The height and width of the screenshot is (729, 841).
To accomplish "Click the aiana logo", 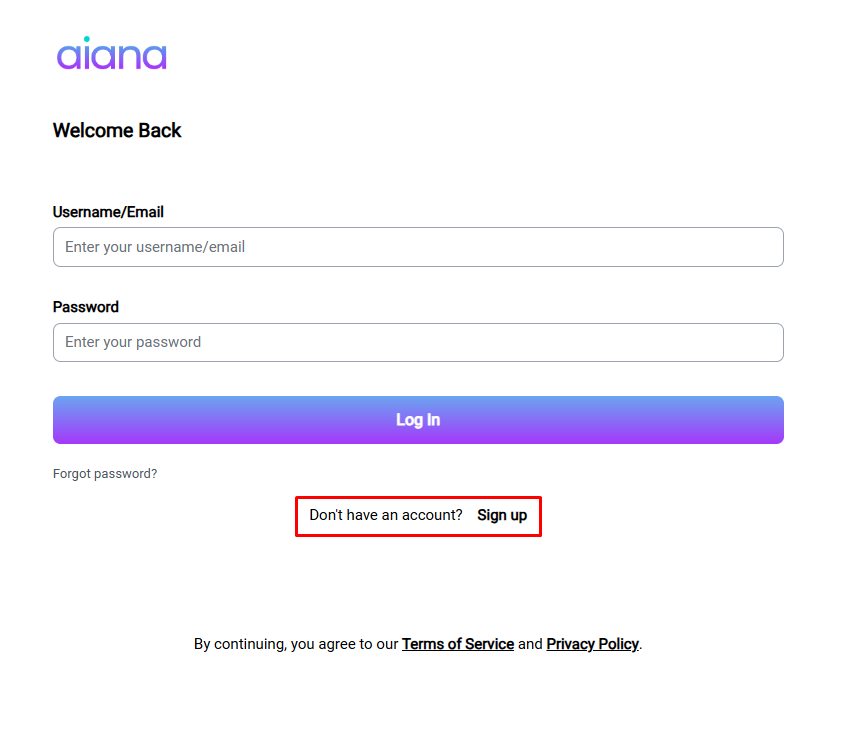I will pyautogui.click(x=112, y=54).
